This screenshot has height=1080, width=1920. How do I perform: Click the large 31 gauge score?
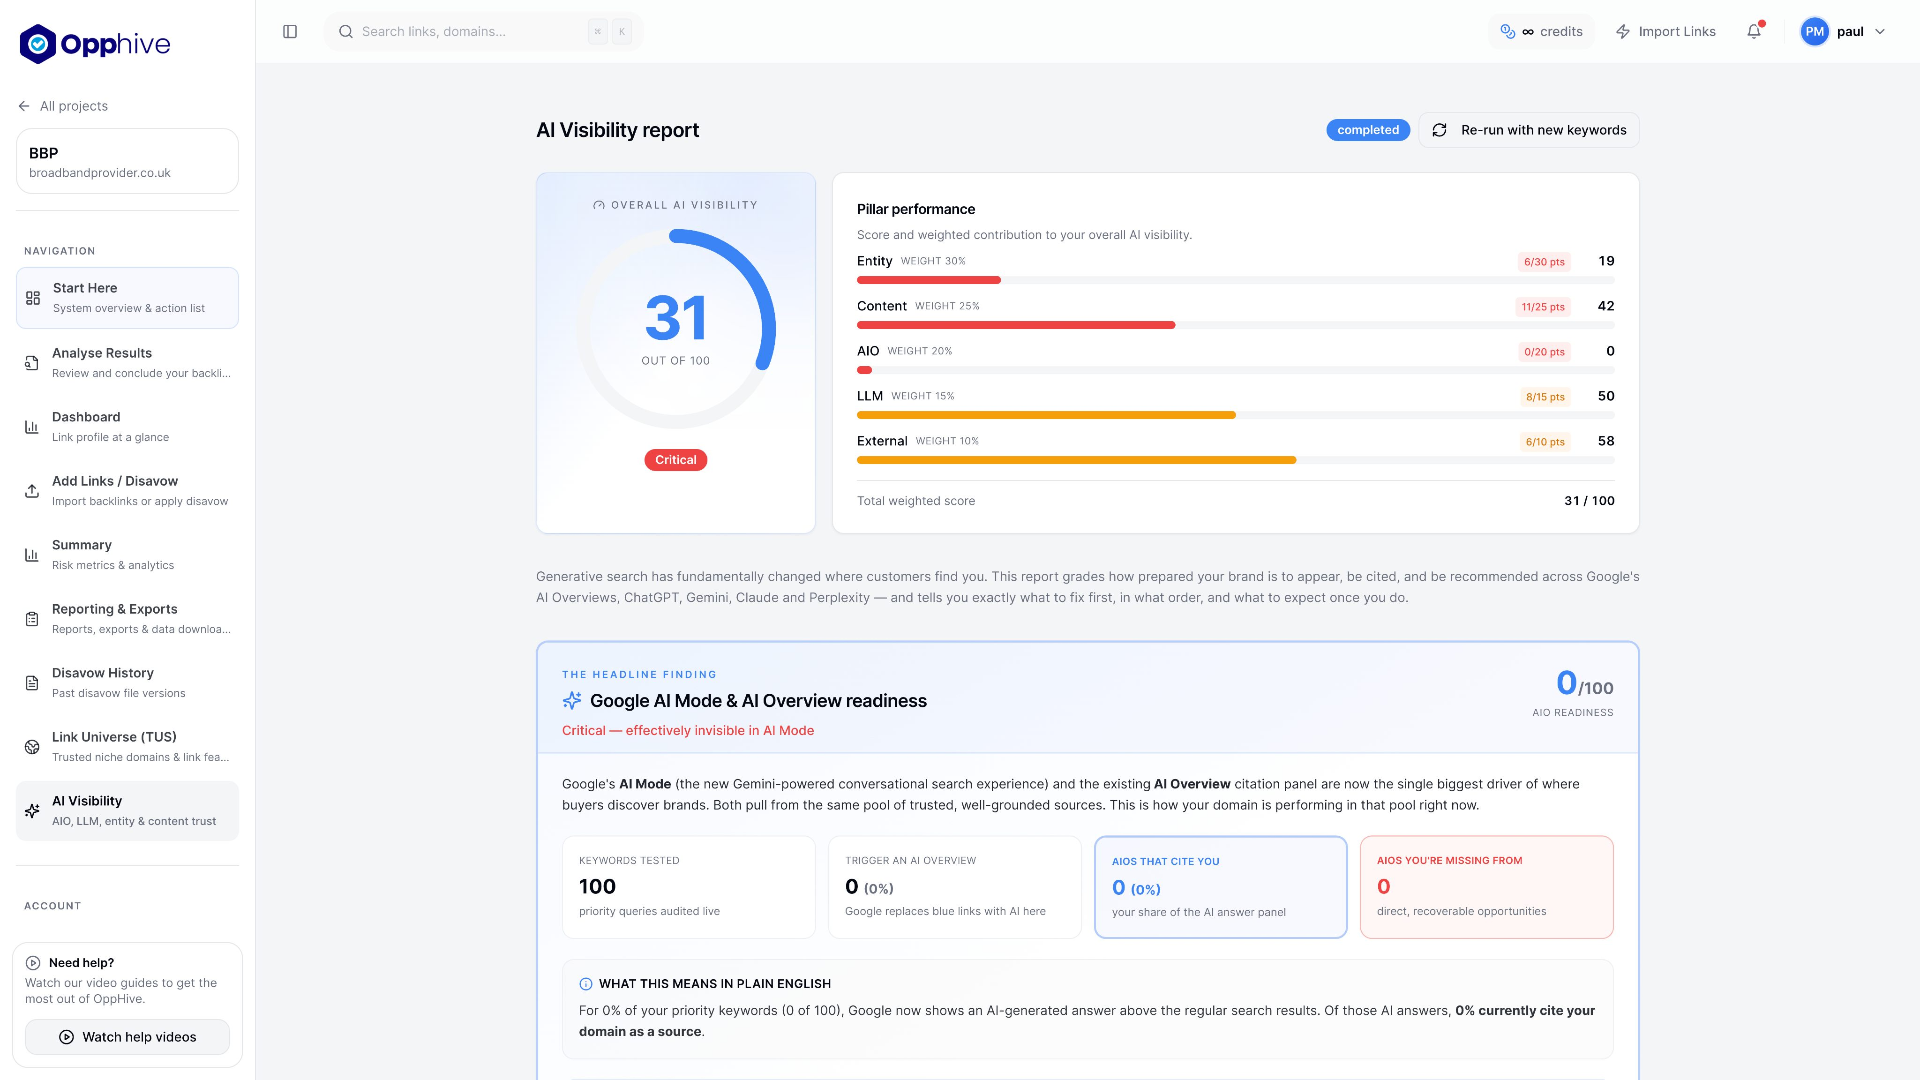(676, 318)
